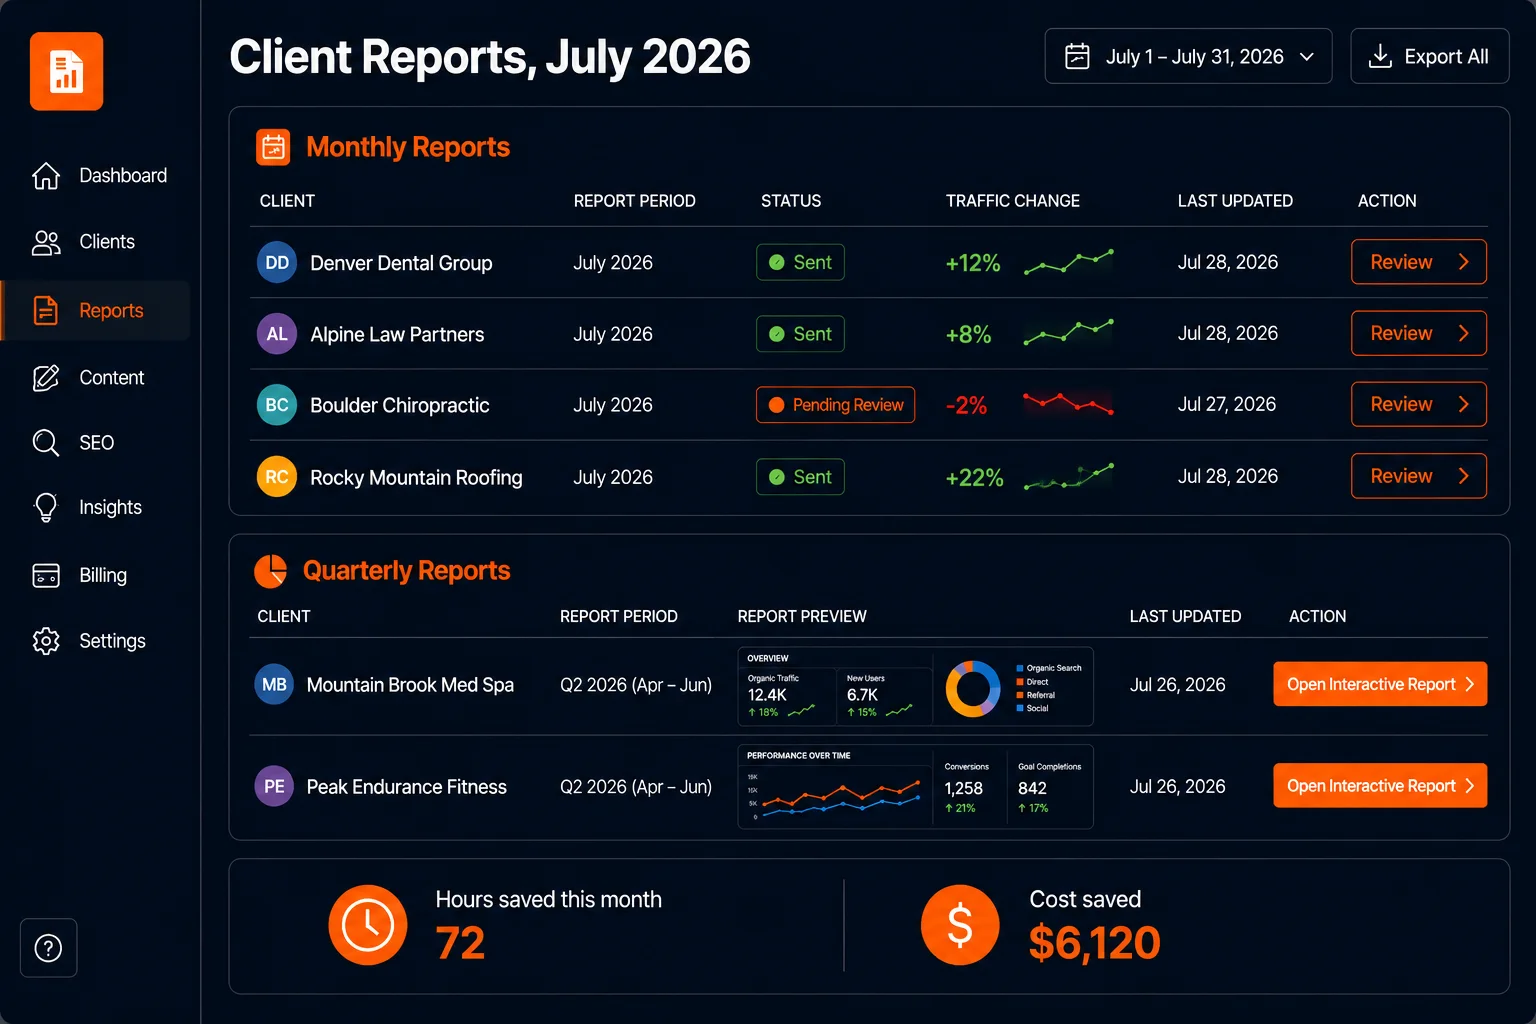This screenshot has width=1536, height=1024.
Task: Click the BC avatar for Boulder Chiropractic
Action: pyautogui.click(x=277, y=405)
